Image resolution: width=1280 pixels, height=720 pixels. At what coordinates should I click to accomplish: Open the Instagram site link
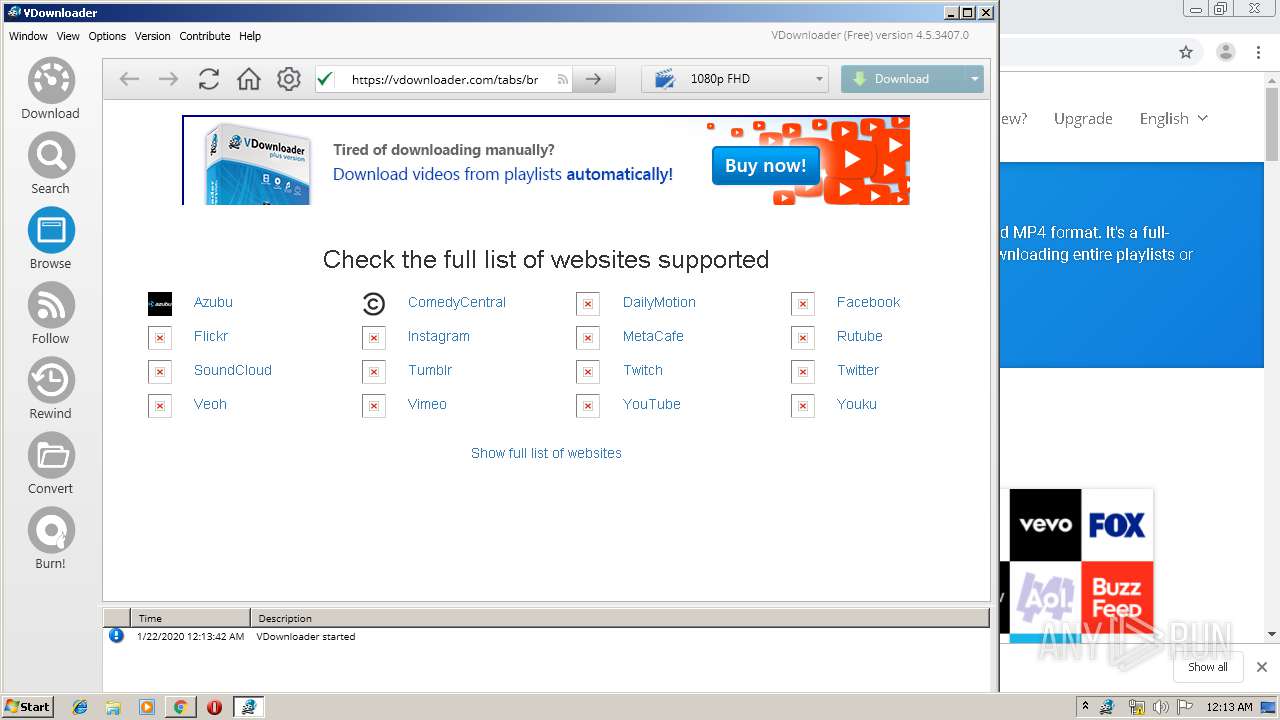coord(438,336)
